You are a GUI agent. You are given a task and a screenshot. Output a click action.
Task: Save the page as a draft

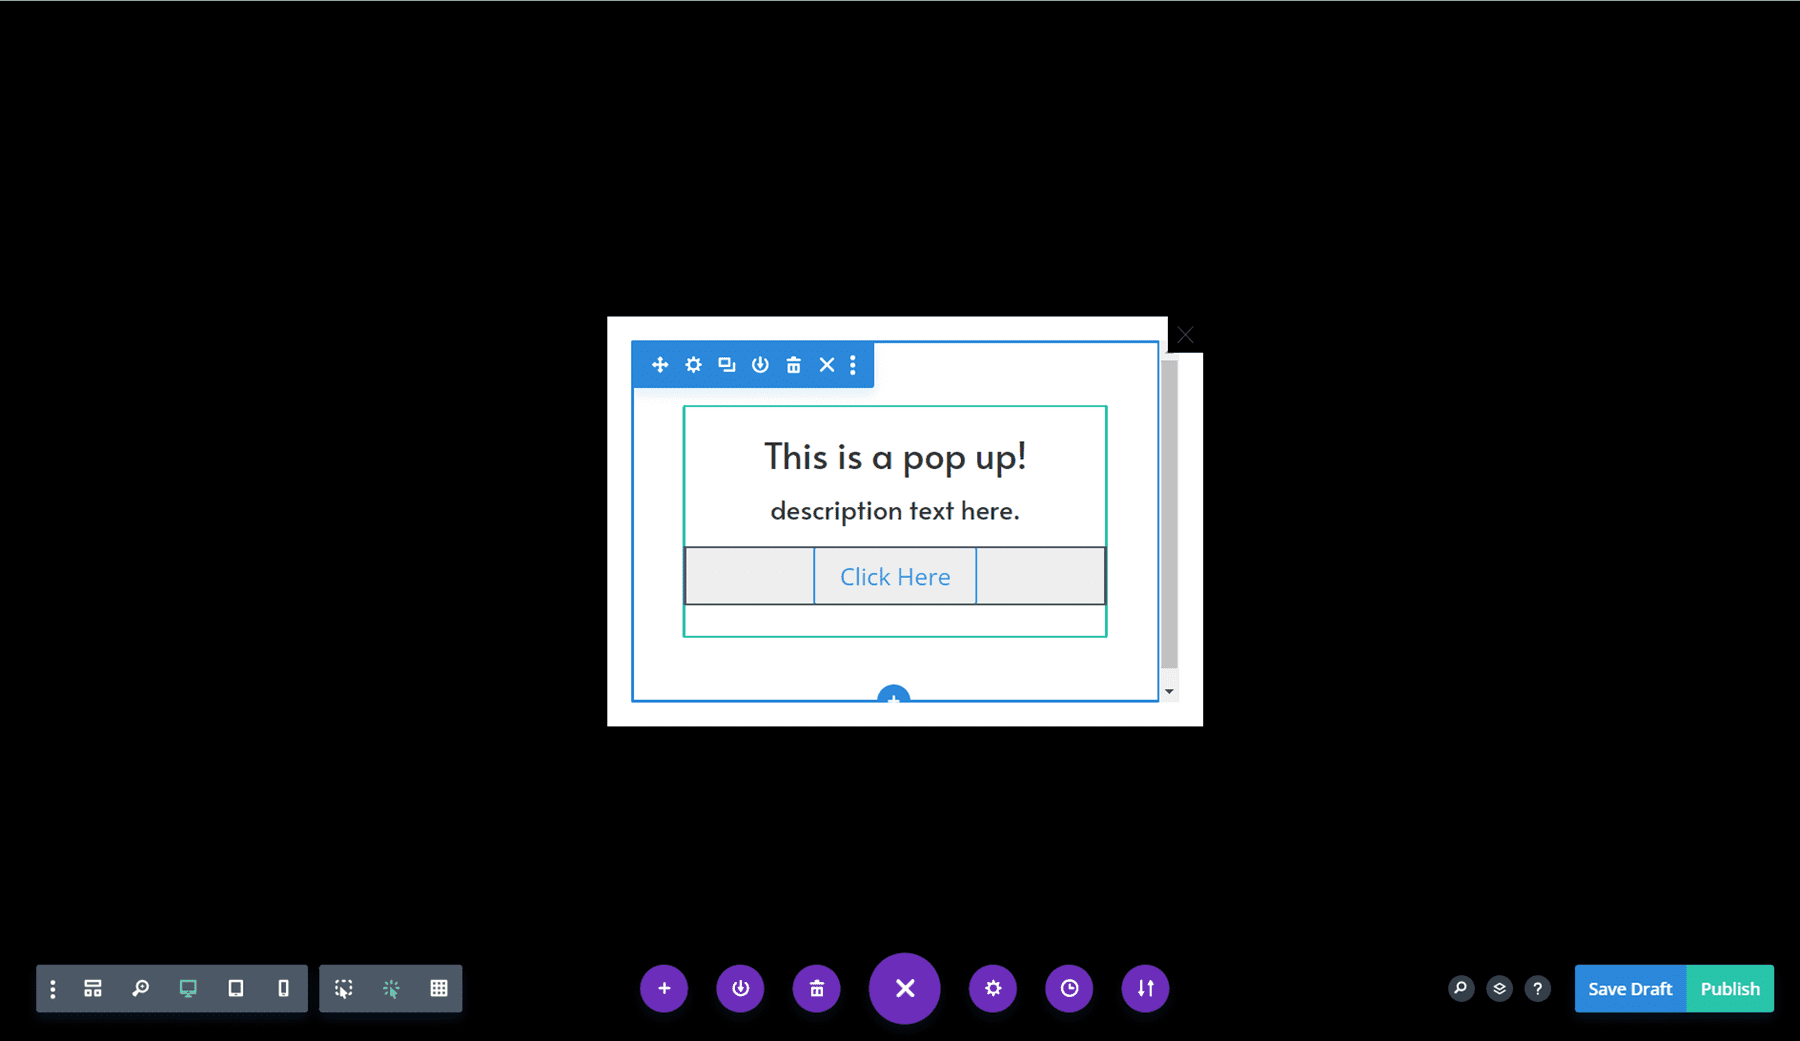click(1630, 988)
